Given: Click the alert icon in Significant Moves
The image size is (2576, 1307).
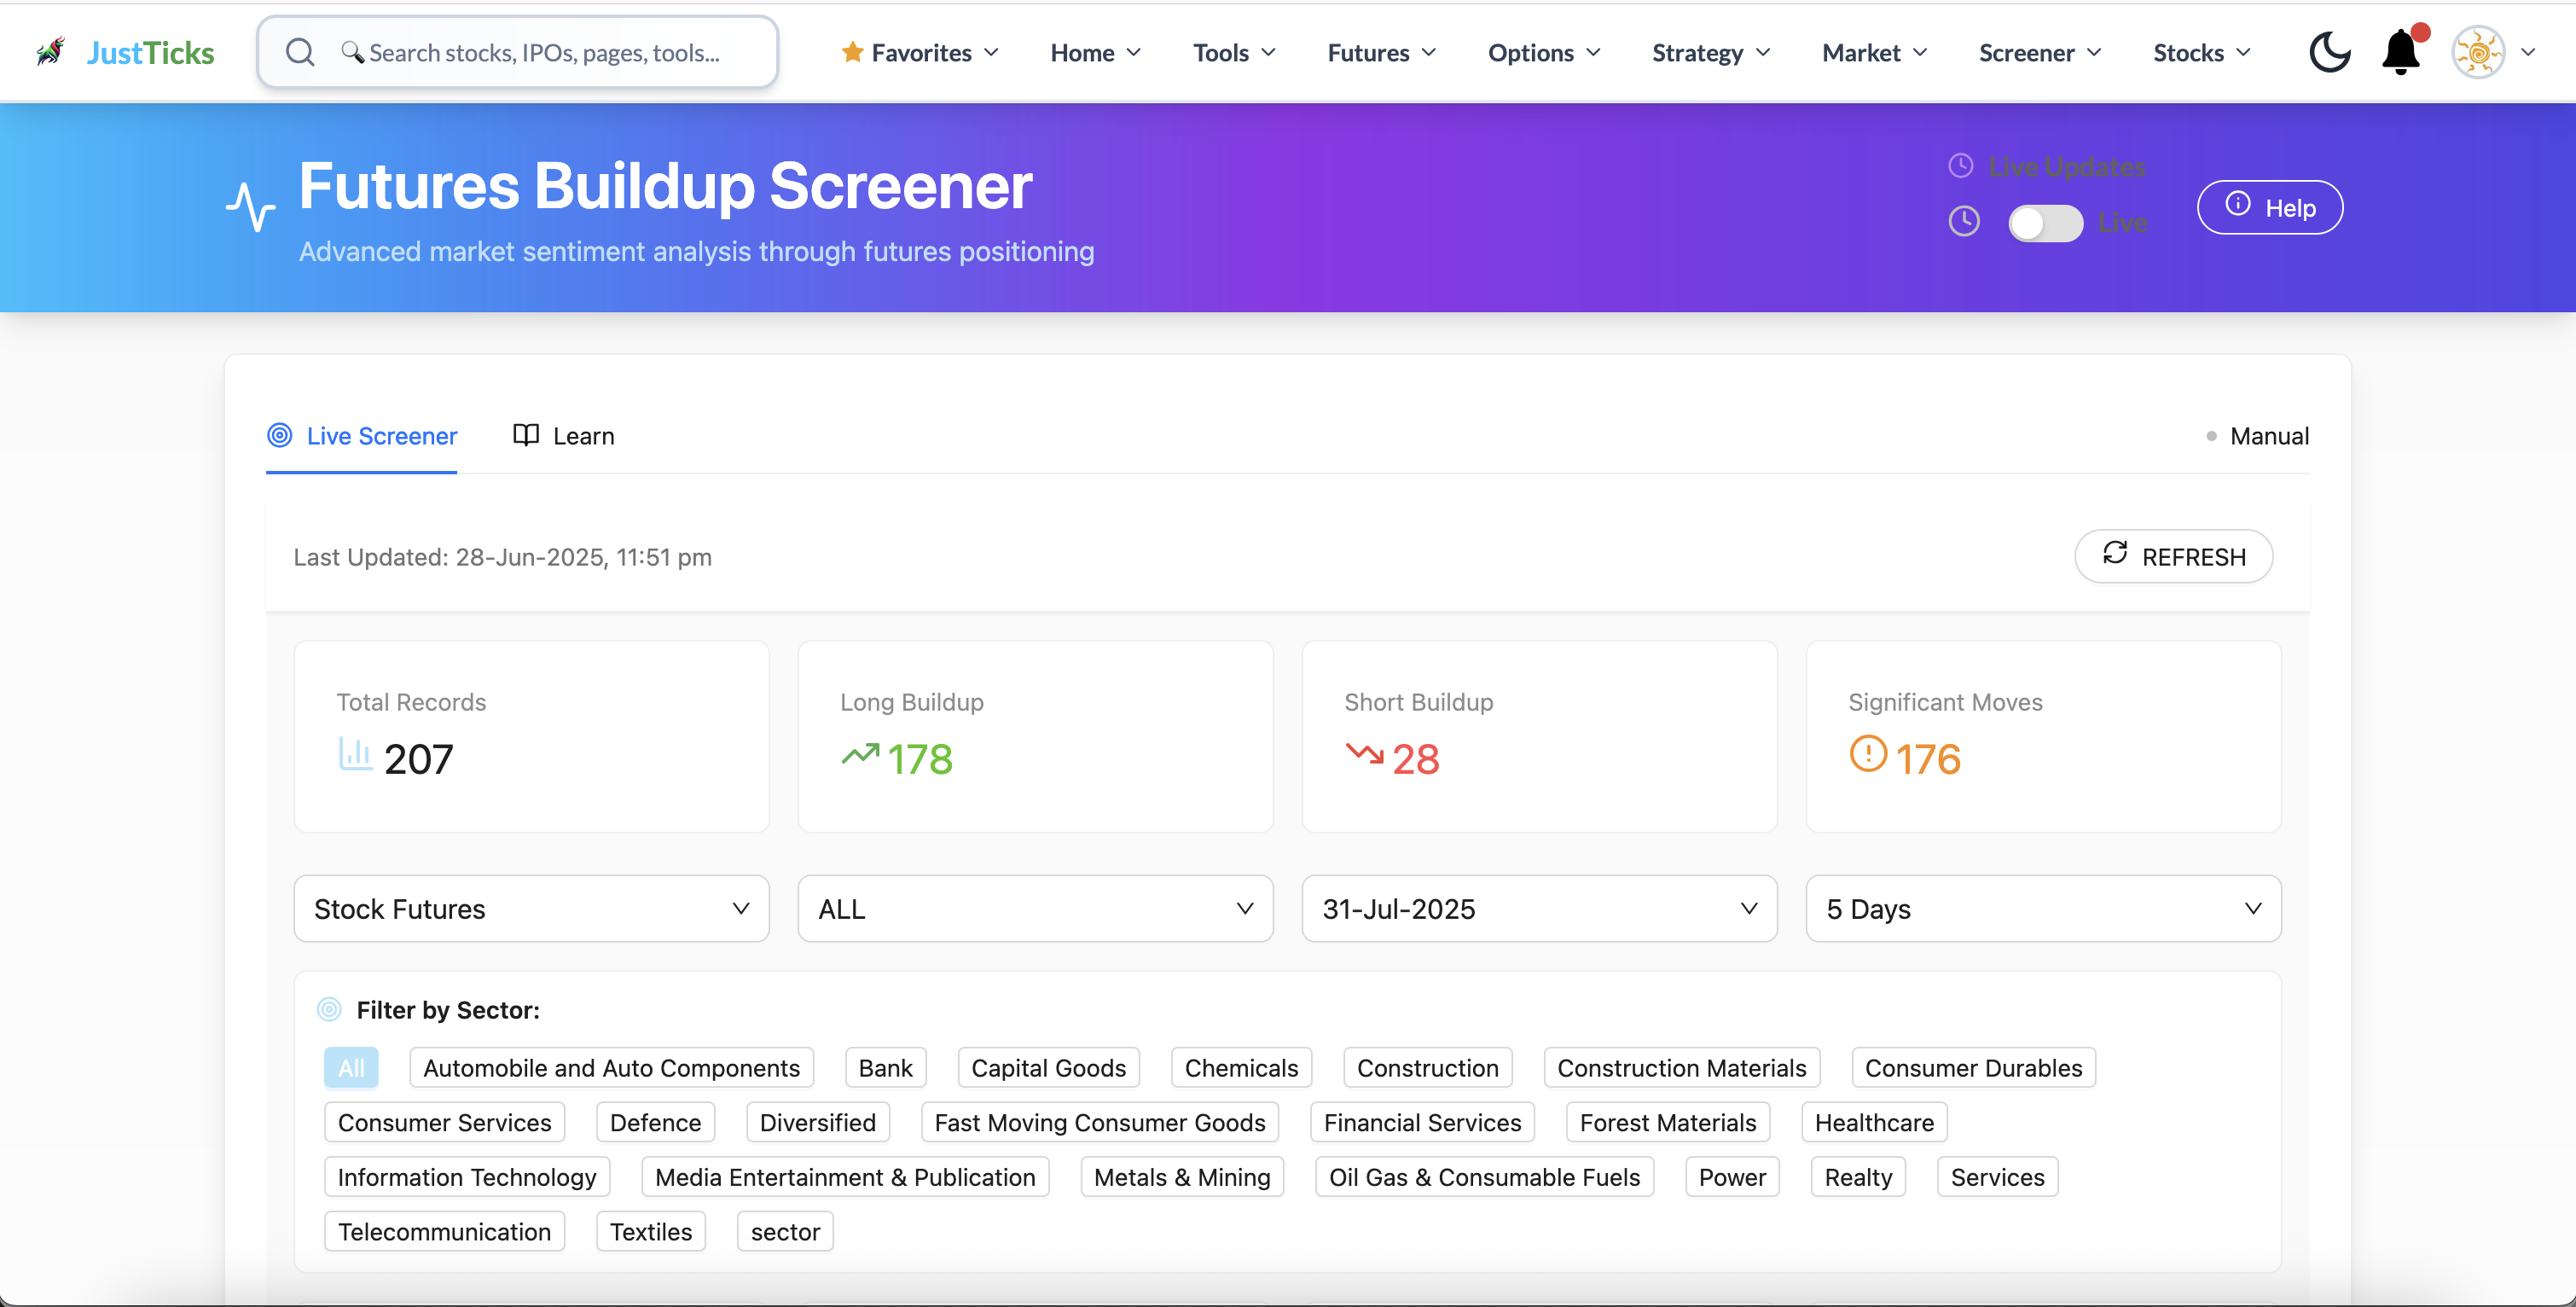Looking at the screenshot, I should click(x=1868, y=754).
